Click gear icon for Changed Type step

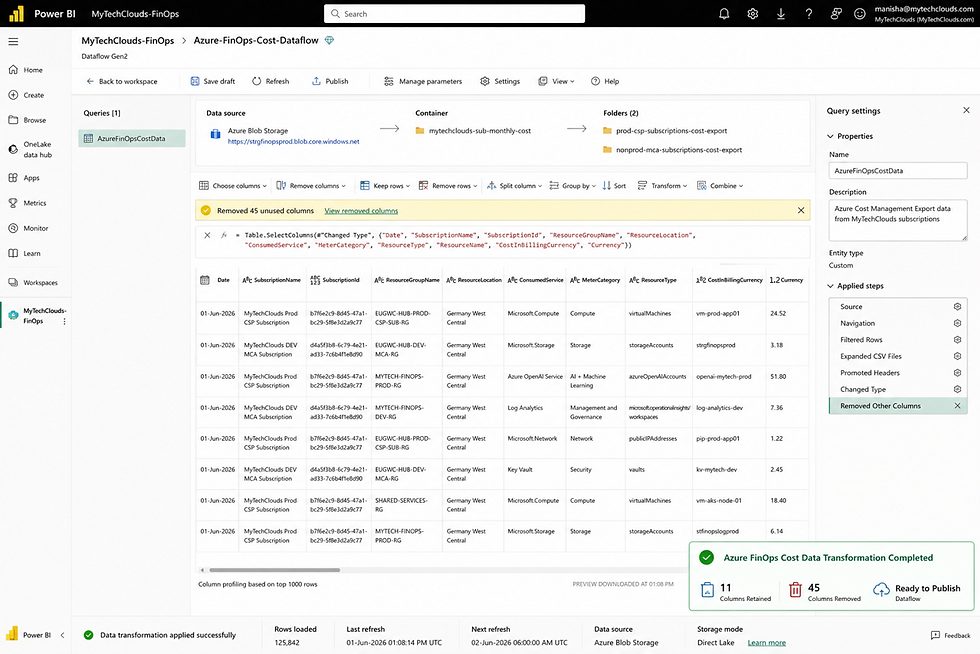coord(957,389)
